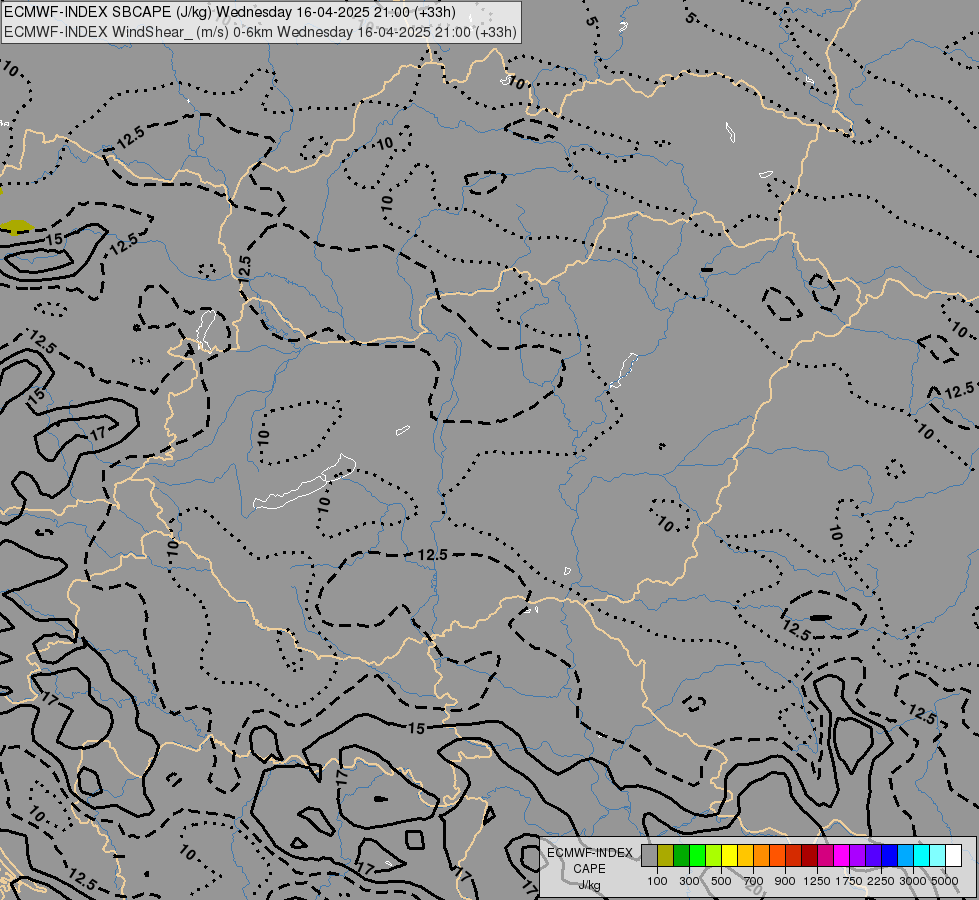This screenshot has height=900, width=979.
Task: Click the purple swatch after 1750
Action: click(x=857, y=856)
